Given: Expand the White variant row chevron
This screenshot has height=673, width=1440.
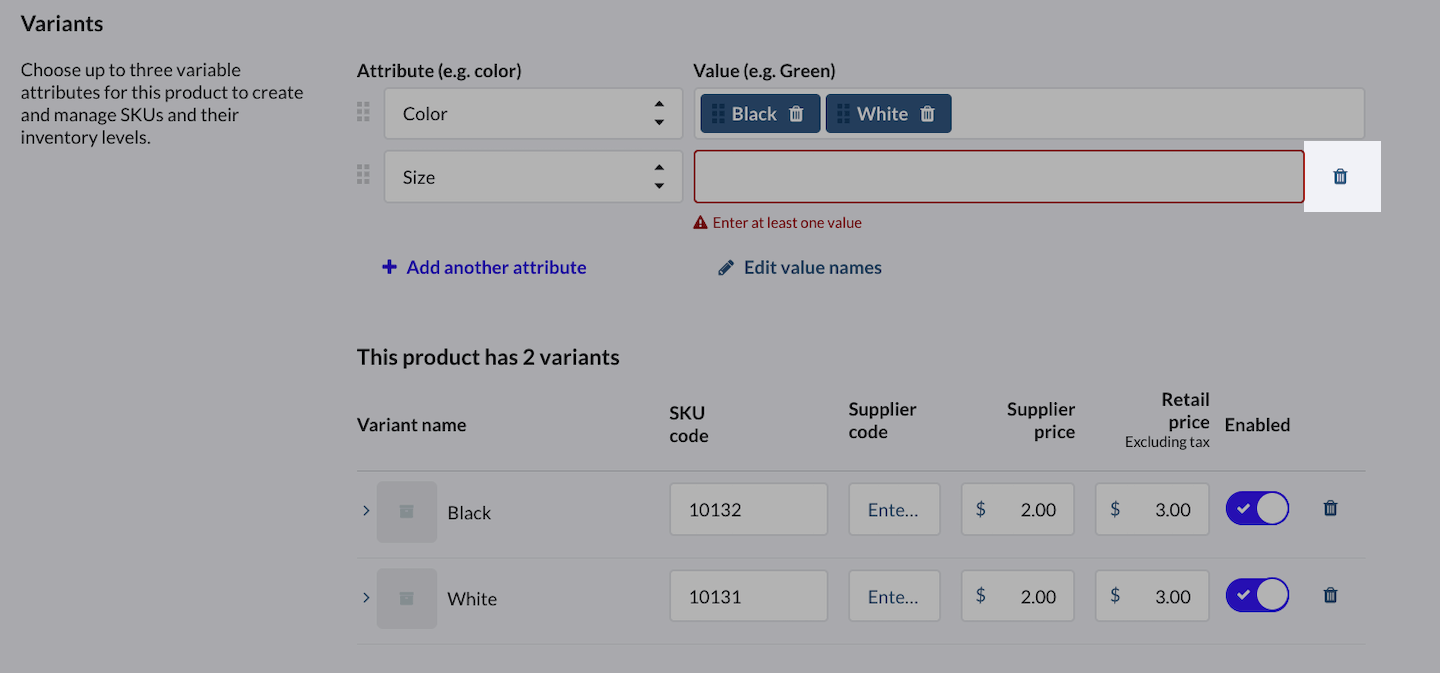Looking at the screenshot, I should tap(366, 597).
